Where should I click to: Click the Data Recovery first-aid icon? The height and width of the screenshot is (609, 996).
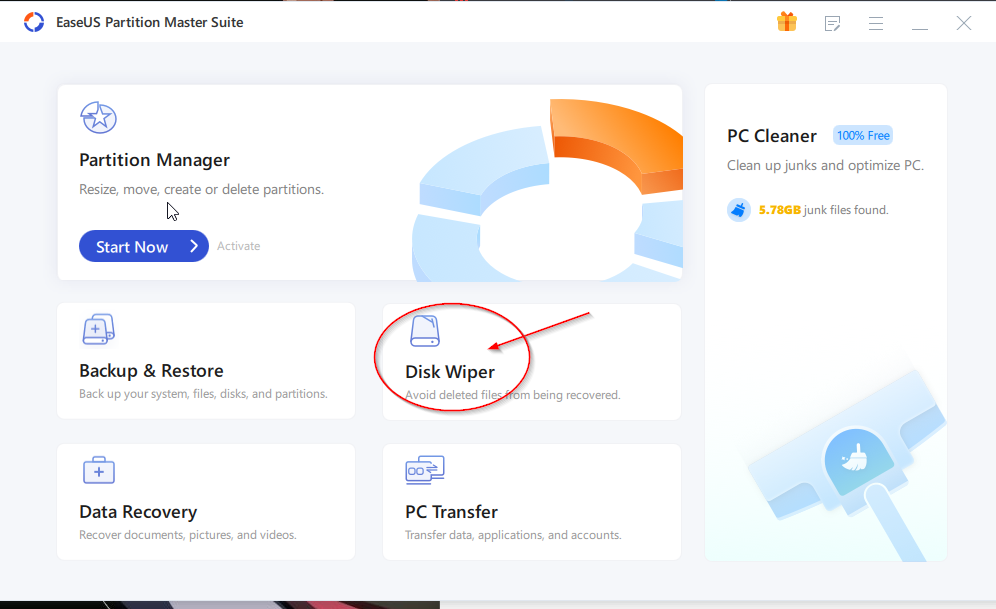[x=98, y=471]
